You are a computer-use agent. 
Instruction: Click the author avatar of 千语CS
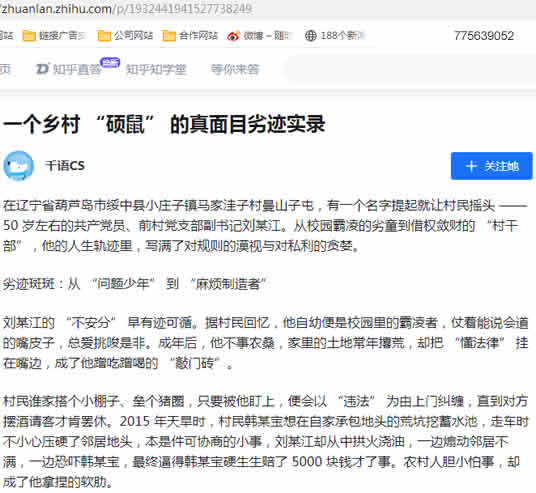pos(19,166)
